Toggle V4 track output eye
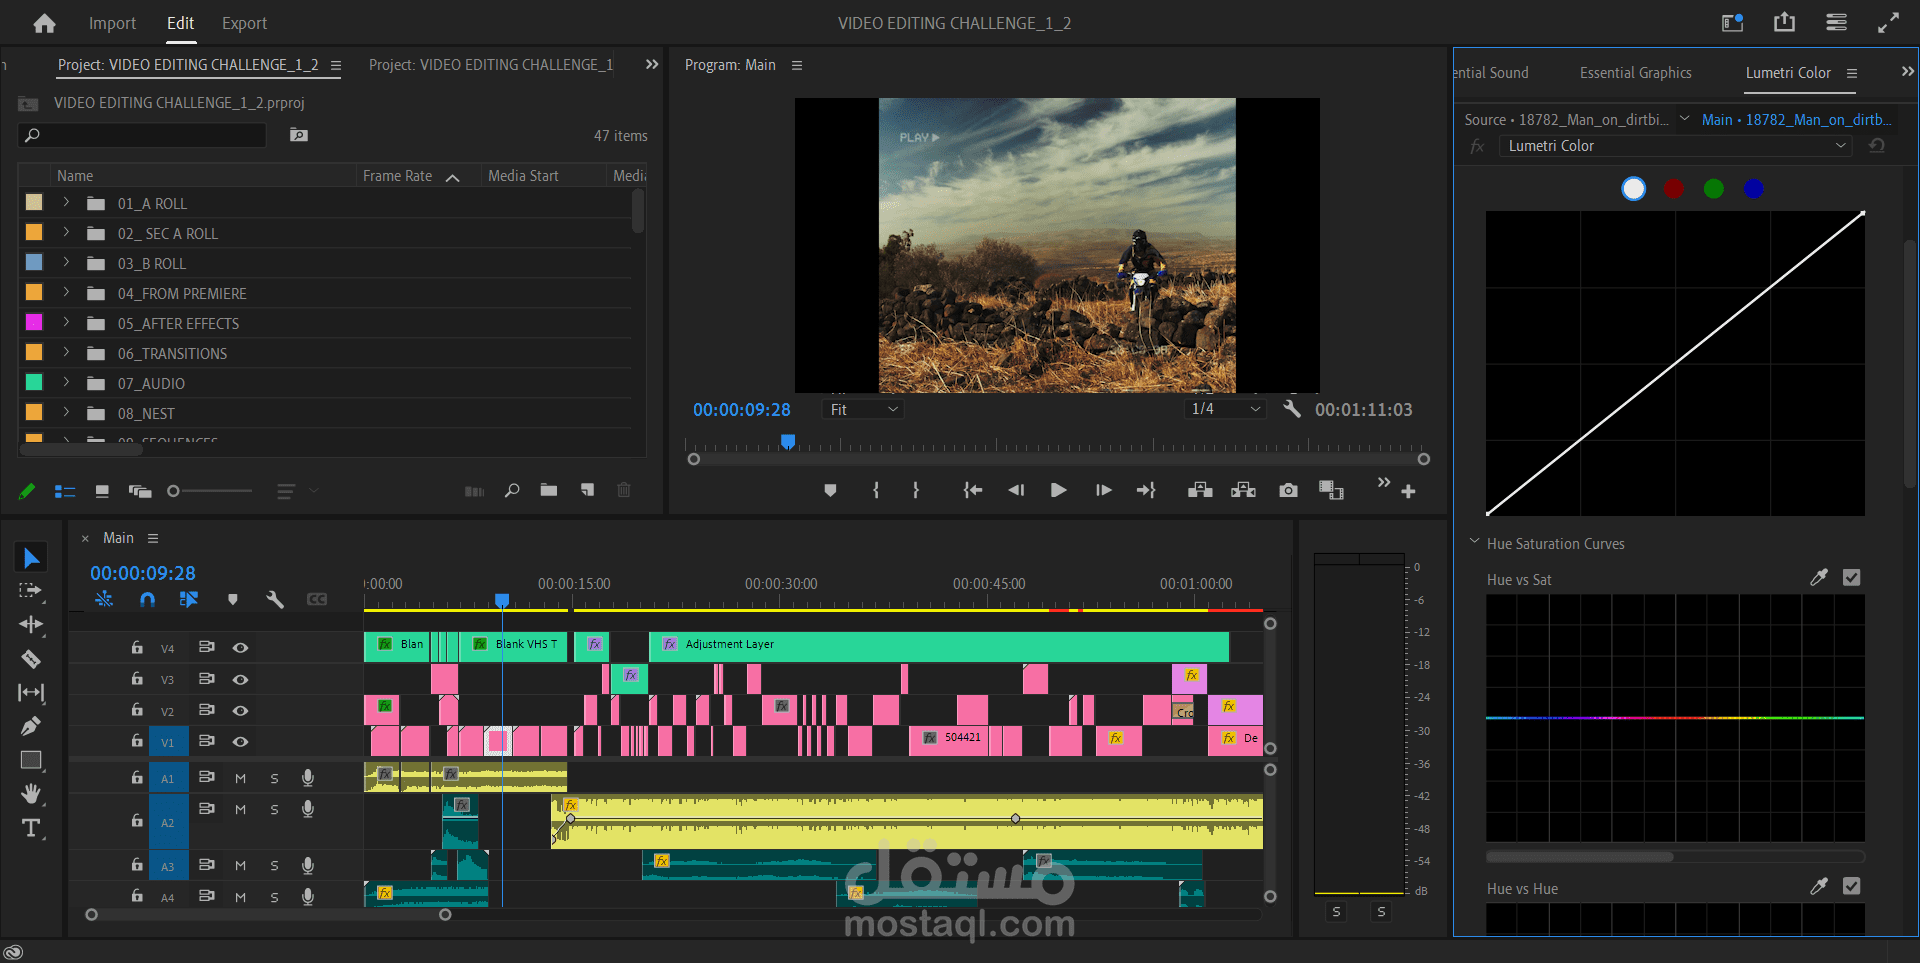This screenshot has height=963, width=1920. pyautogui.click(x=240, y=648)
